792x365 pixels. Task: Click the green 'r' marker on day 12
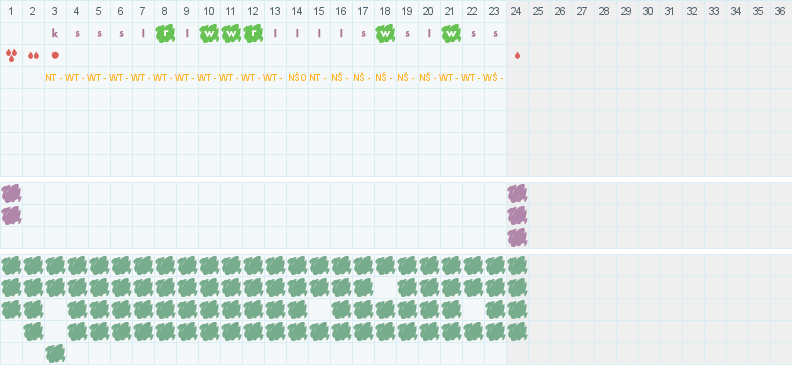pyautogui.click(x=253, y=33)
